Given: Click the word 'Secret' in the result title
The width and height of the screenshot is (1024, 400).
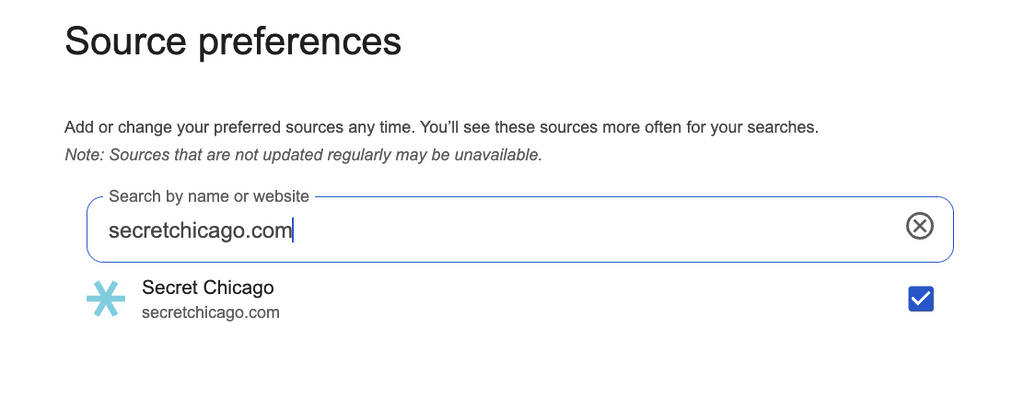Looking at the screenshot, I should point(170,288).
